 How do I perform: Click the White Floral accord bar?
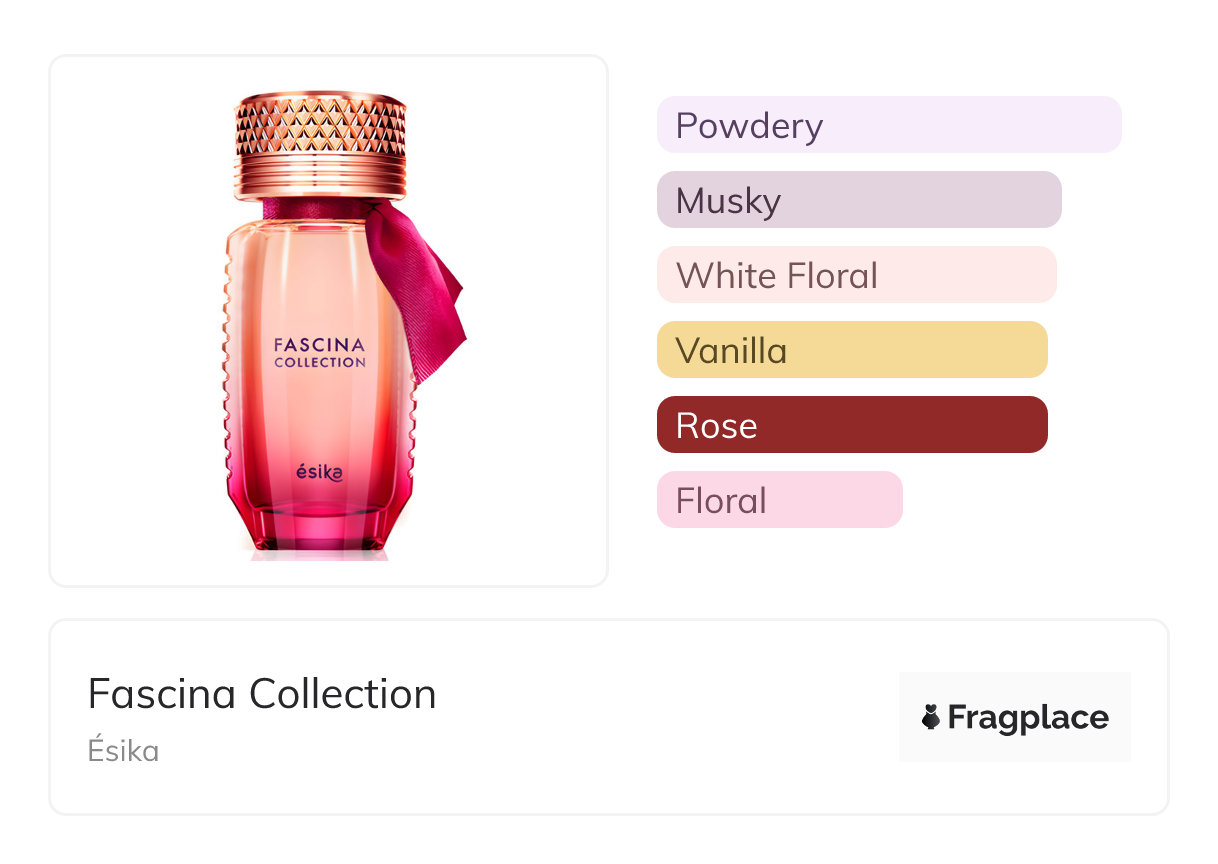coord(856,275)
